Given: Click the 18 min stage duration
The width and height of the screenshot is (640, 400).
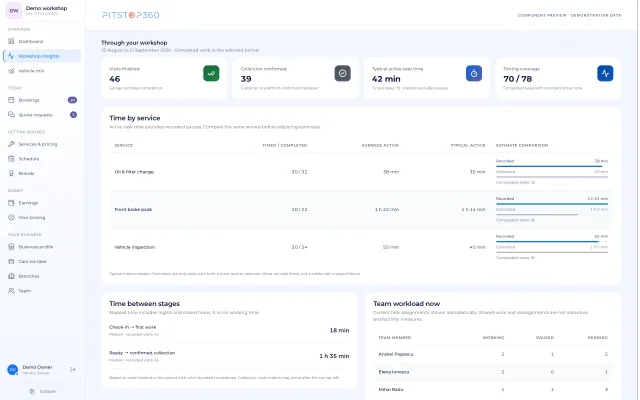Looking at the screenshot, I should point(339,330).
